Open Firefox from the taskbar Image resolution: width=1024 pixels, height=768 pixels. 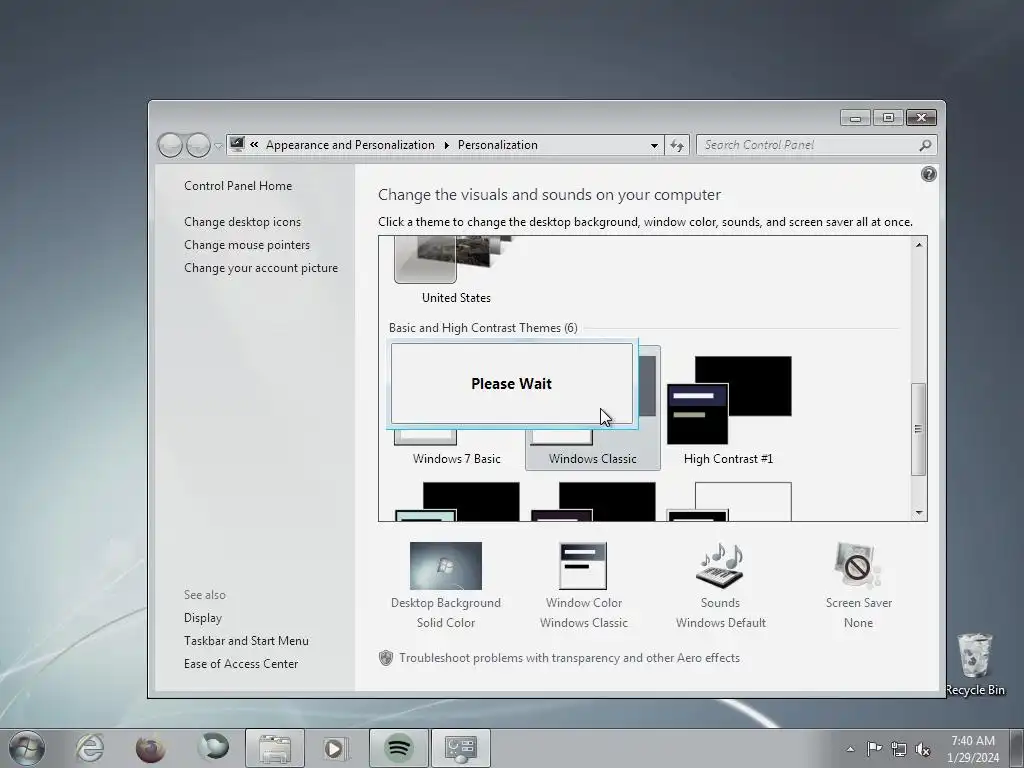coord(150,748)
